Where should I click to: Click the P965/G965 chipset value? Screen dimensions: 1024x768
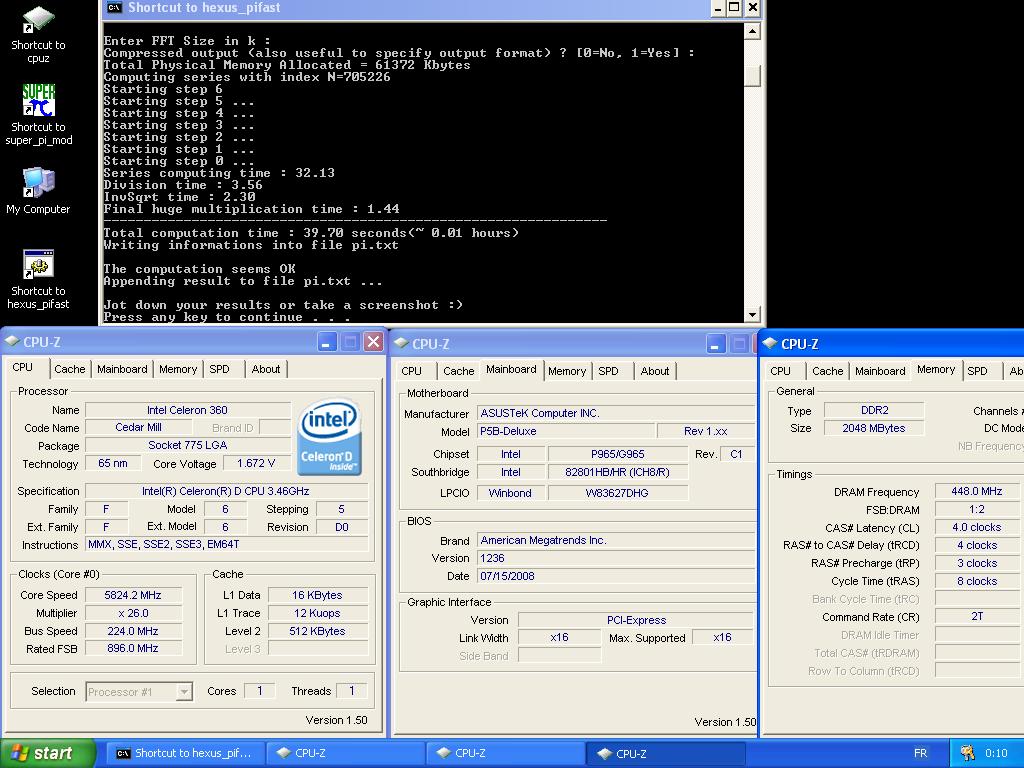(618, 454)
